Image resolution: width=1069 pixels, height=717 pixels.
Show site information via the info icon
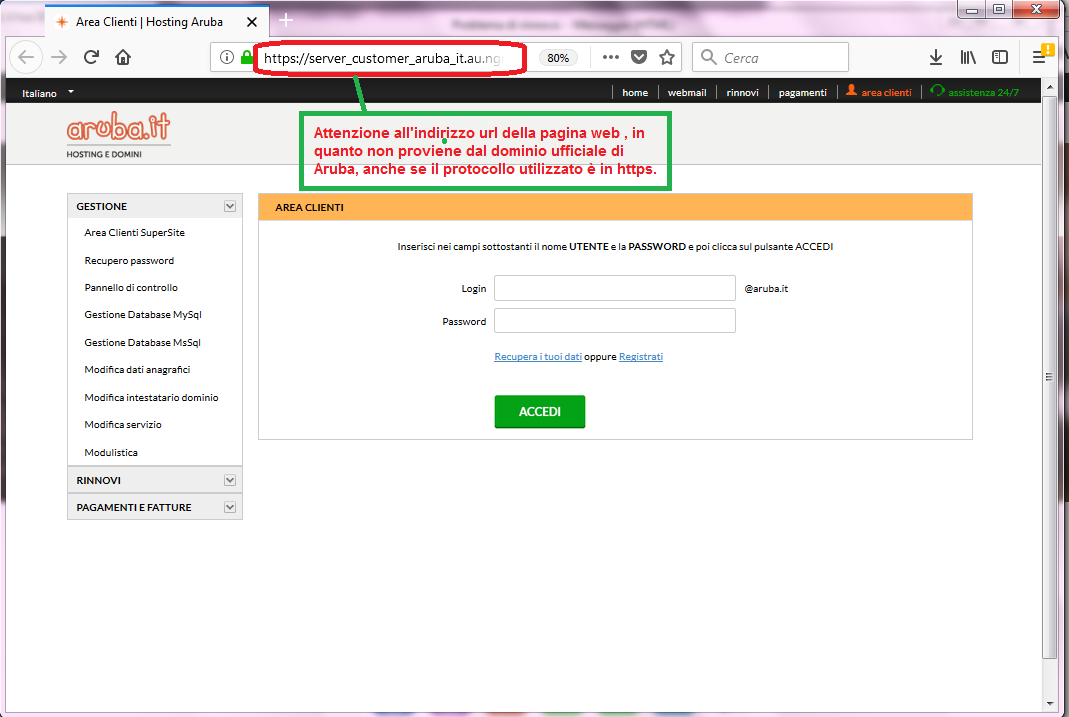pyautogui.click(x=227, y=57)
